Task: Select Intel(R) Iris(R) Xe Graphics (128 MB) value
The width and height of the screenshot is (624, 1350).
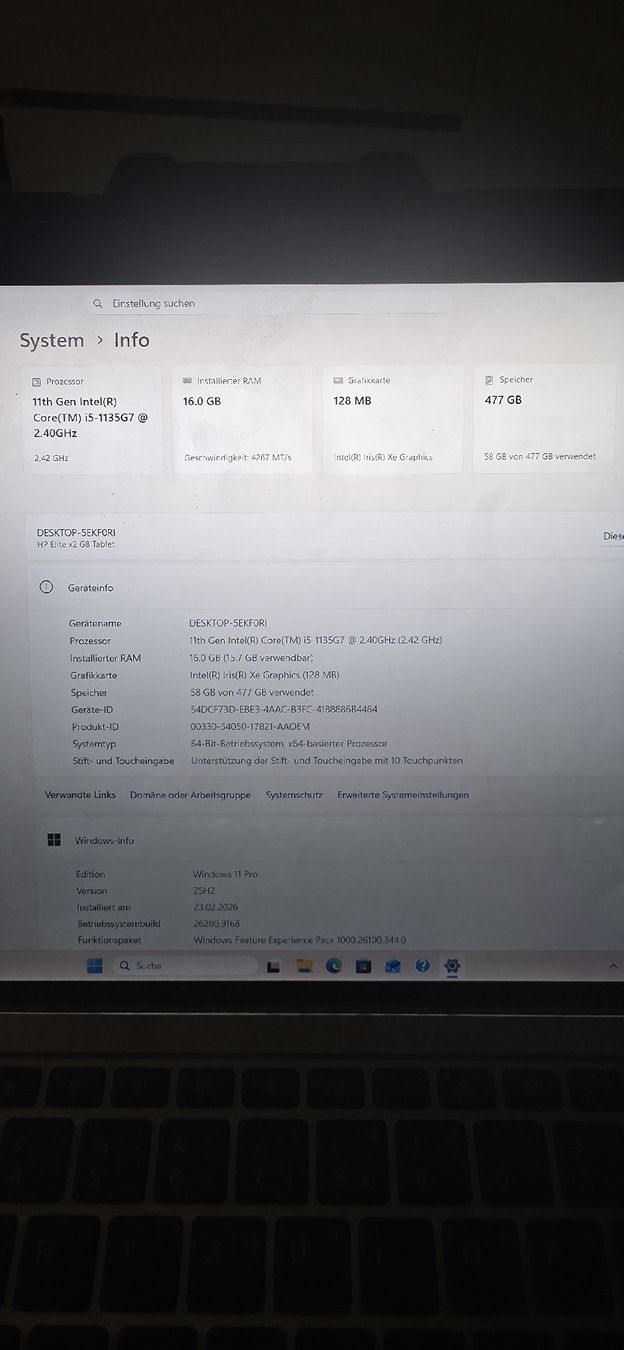Action: (265, 675)
